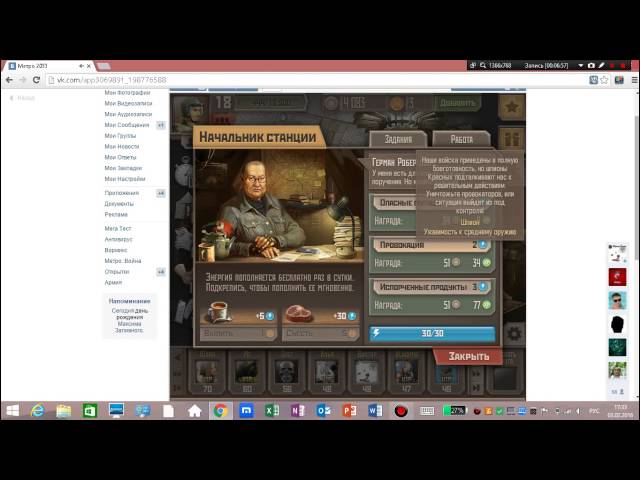Open gift box icon in game
This screenshot has width=640, height=480.
tap(511, 139)
